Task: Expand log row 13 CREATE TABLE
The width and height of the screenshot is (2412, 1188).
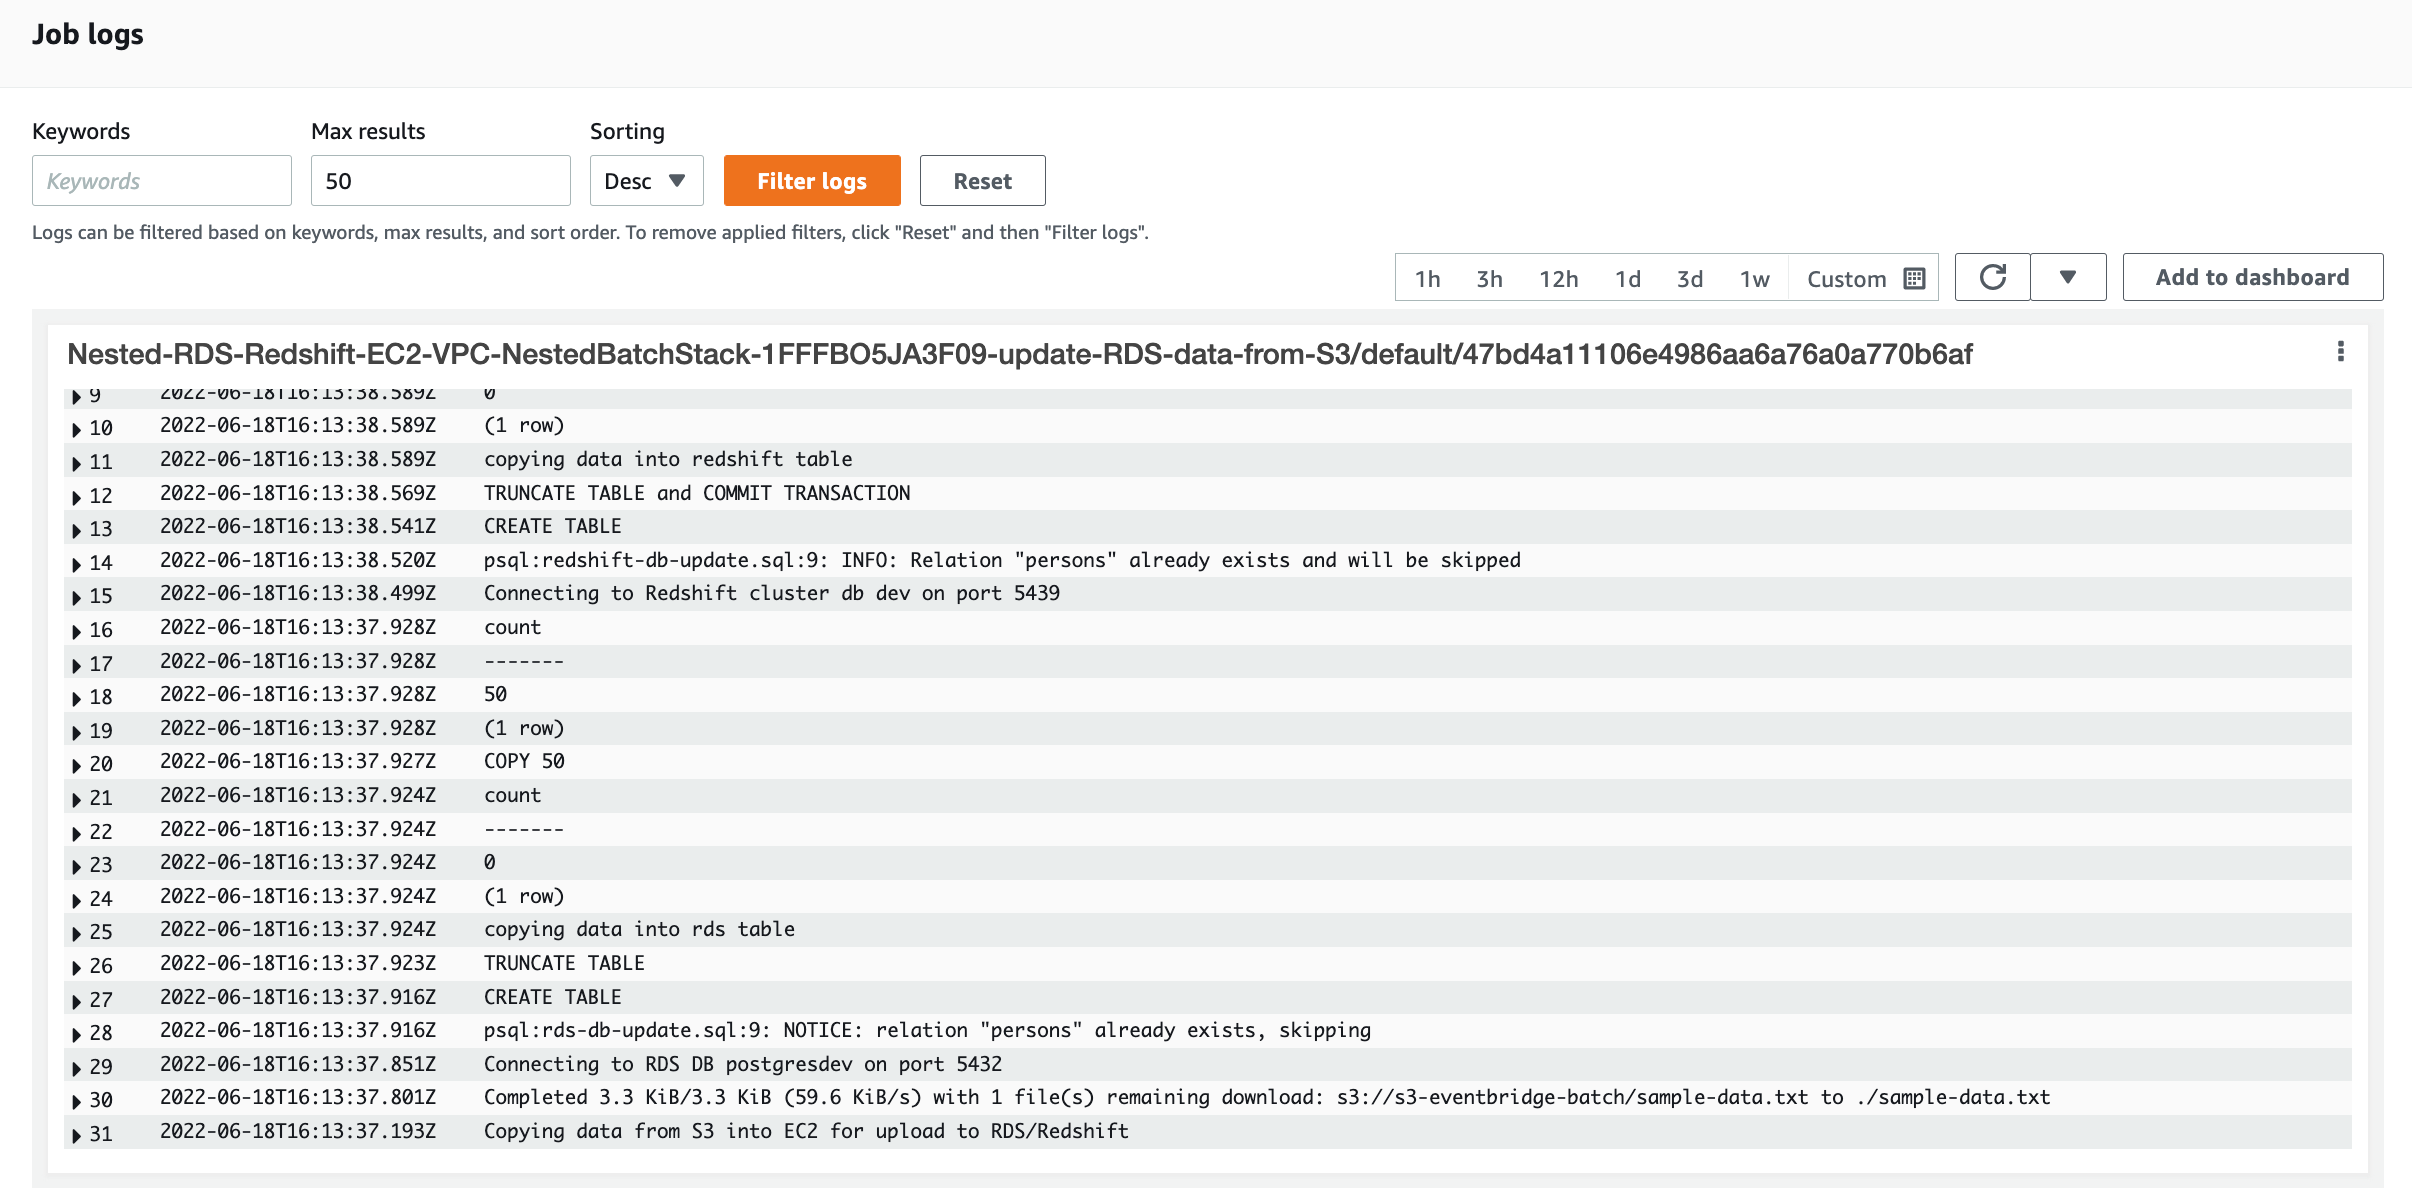Action: (77, 530)
